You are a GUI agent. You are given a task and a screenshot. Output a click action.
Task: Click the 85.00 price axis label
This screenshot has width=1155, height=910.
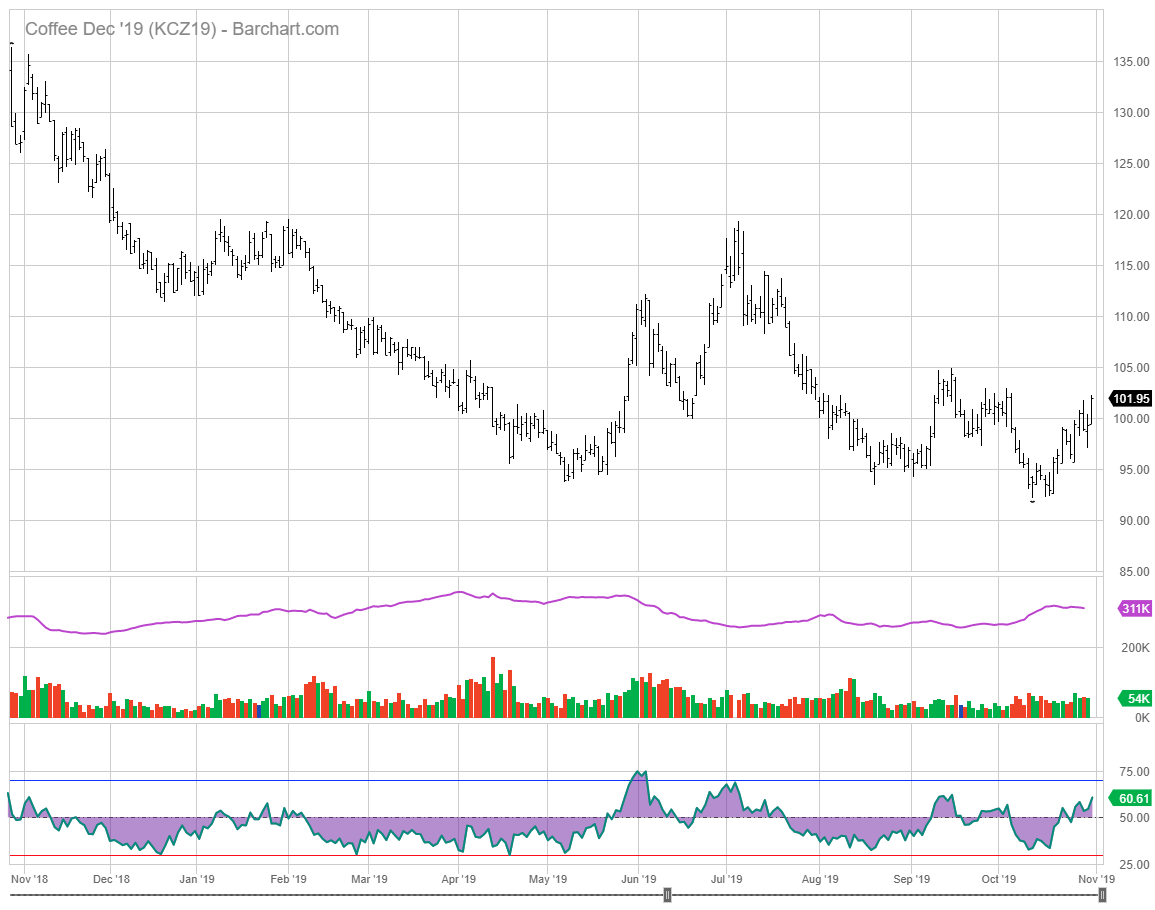pos(1134,571)
